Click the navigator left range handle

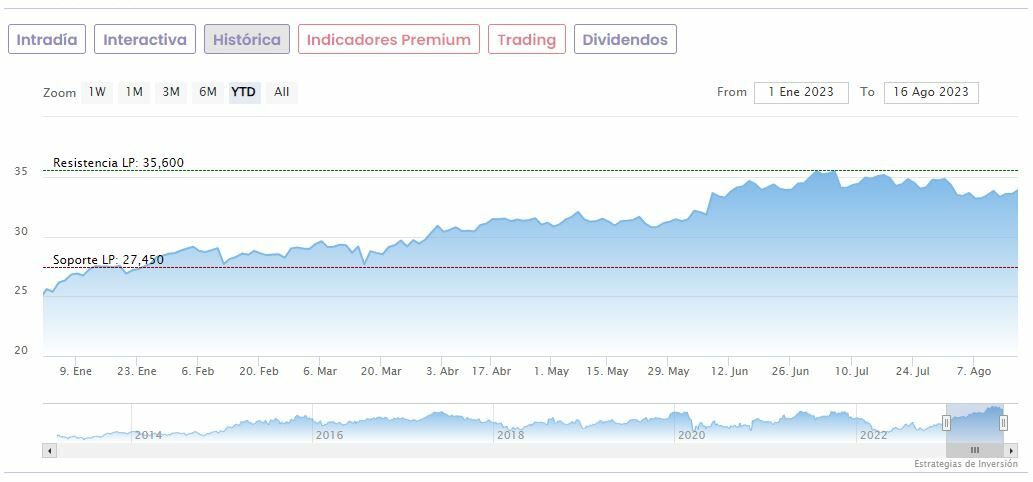(x=946, y=423)
